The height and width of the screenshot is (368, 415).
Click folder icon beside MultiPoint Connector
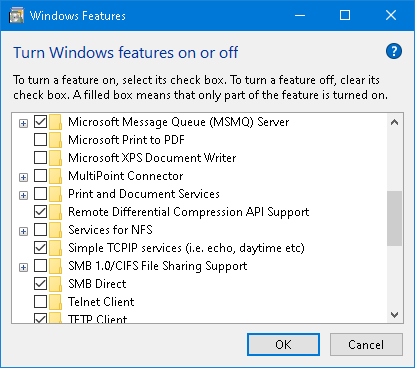(x=55, y=176)
